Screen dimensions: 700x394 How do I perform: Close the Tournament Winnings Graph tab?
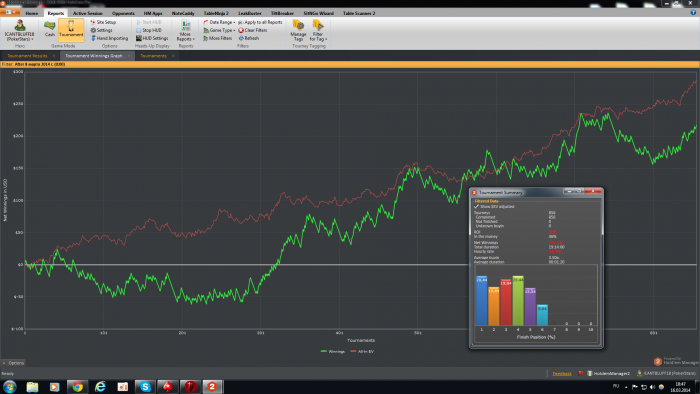pos(129,56)
